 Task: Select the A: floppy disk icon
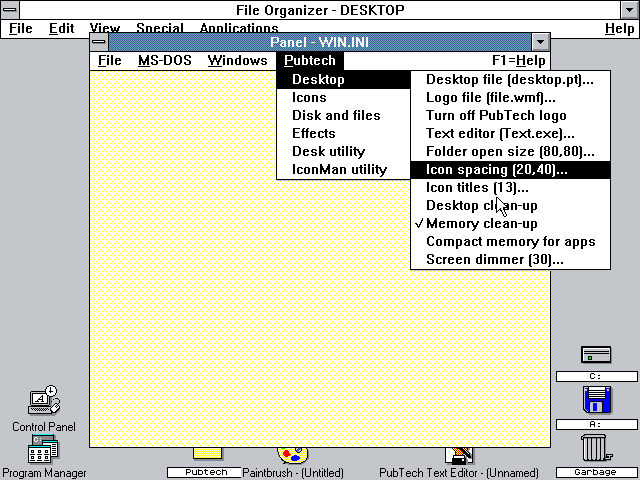pos(597,400)
